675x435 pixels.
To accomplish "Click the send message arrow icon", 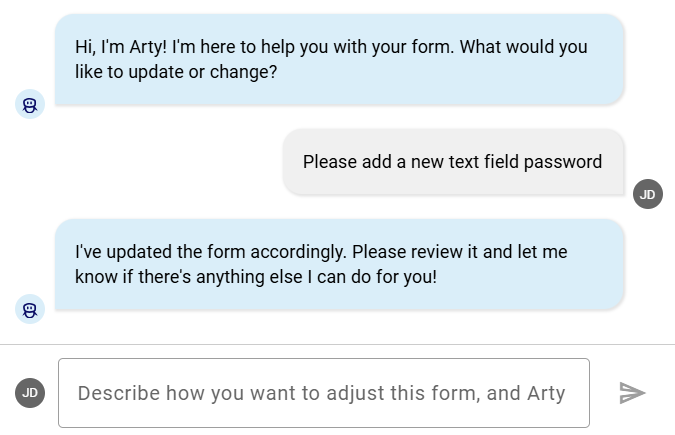I will (x=632, y=393).
